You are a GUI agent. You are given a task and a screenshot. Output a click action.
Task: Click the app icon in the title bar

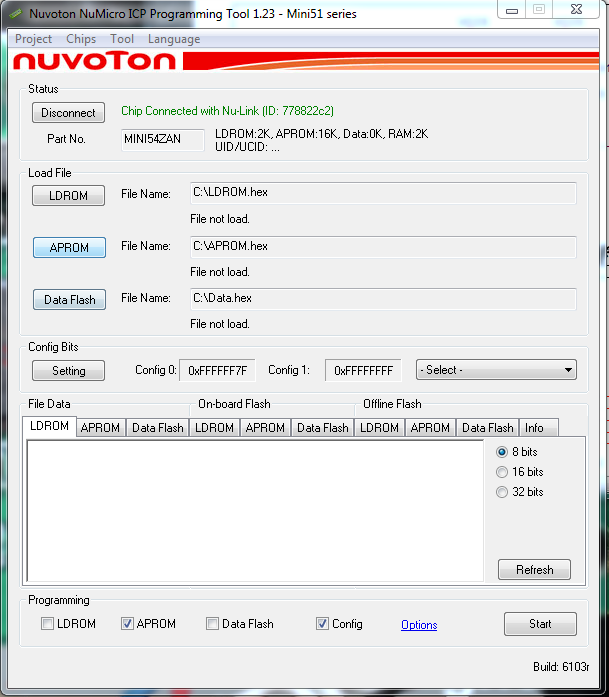[x=16, y=13]
